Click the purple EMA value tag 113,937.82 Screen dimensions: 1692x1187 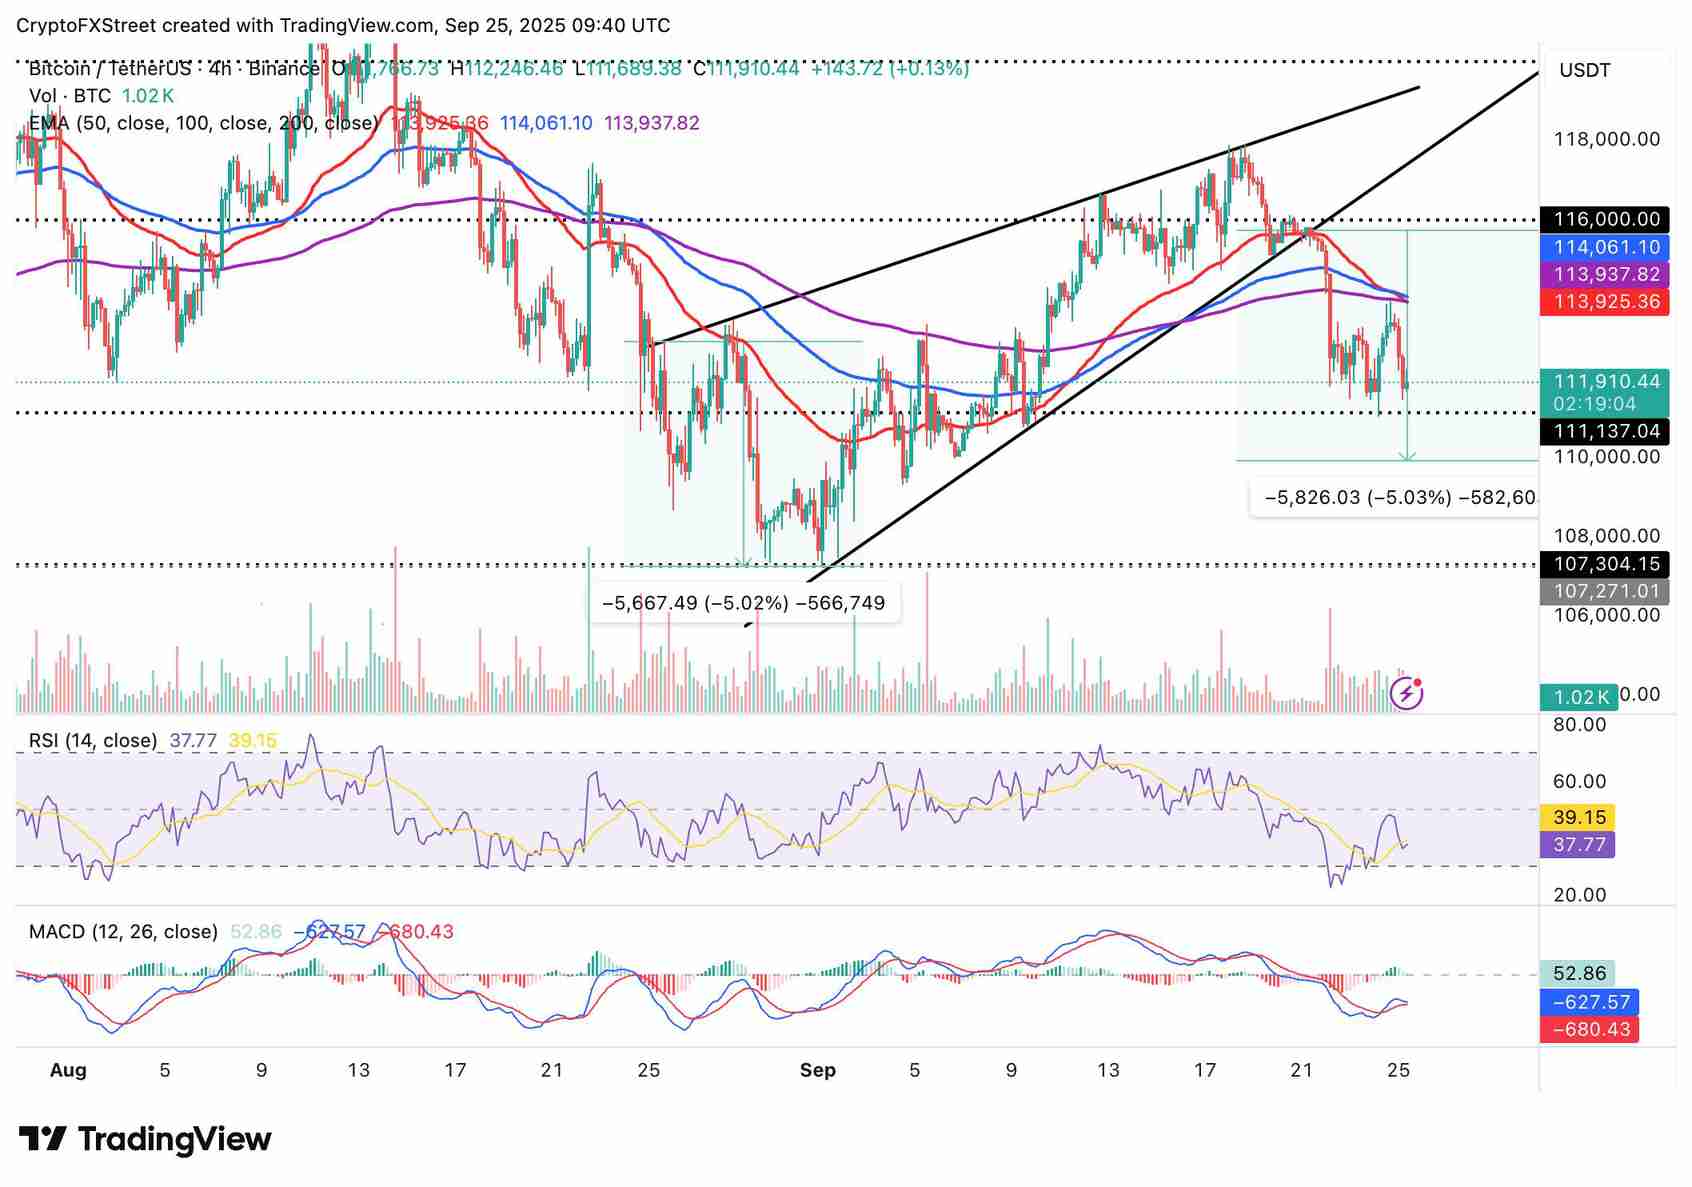click(1606, 274)
